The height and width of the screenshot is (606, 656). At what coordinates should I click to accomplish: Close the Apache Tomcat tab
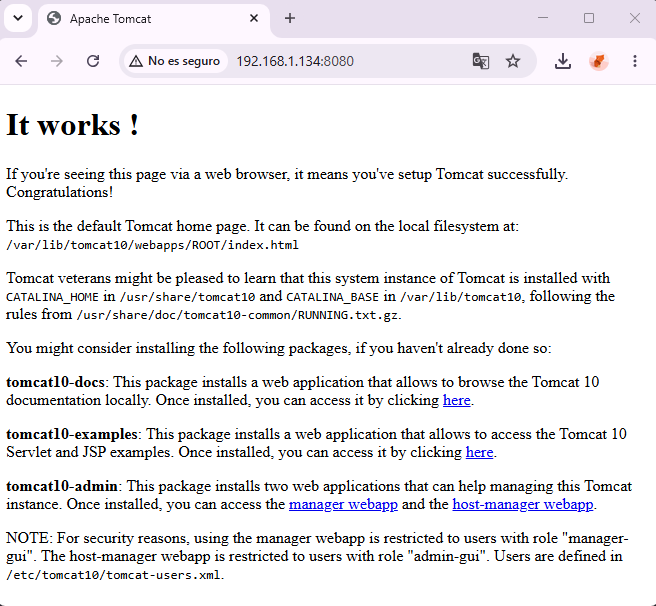tap(254, 18)
